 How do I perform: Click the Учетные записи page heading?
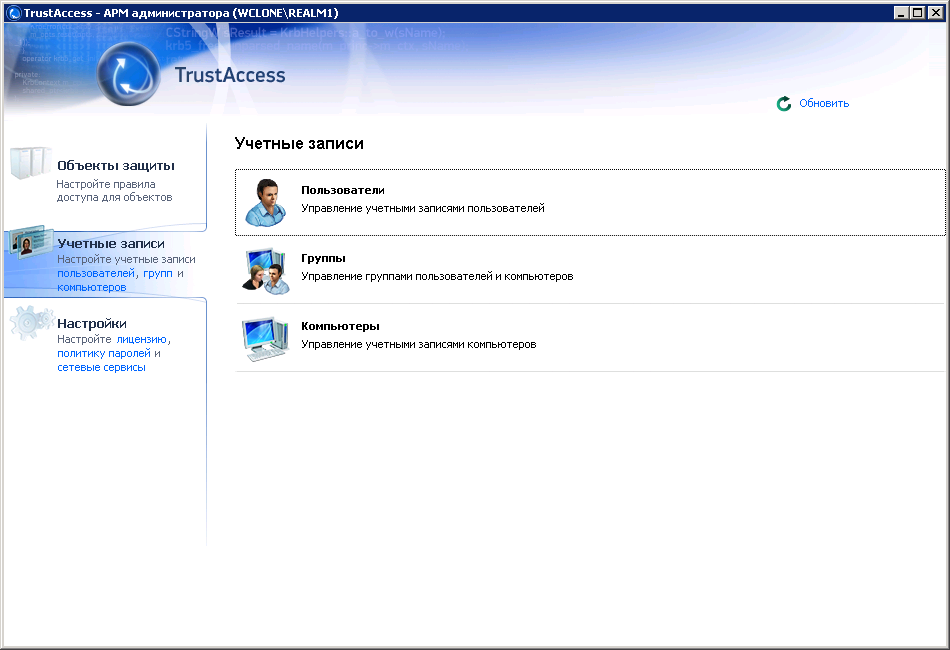click(299, 144)
